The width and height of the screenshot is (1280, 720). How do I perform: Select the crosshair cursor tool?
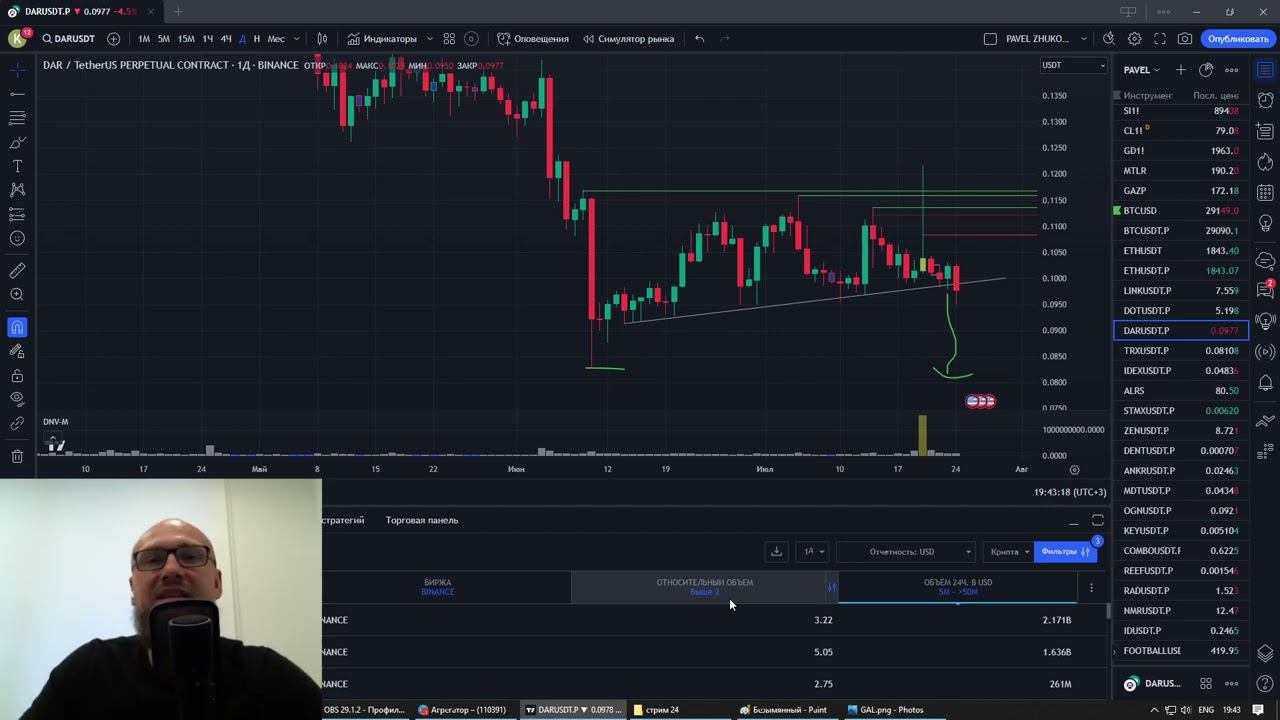(x=17, y=70)
